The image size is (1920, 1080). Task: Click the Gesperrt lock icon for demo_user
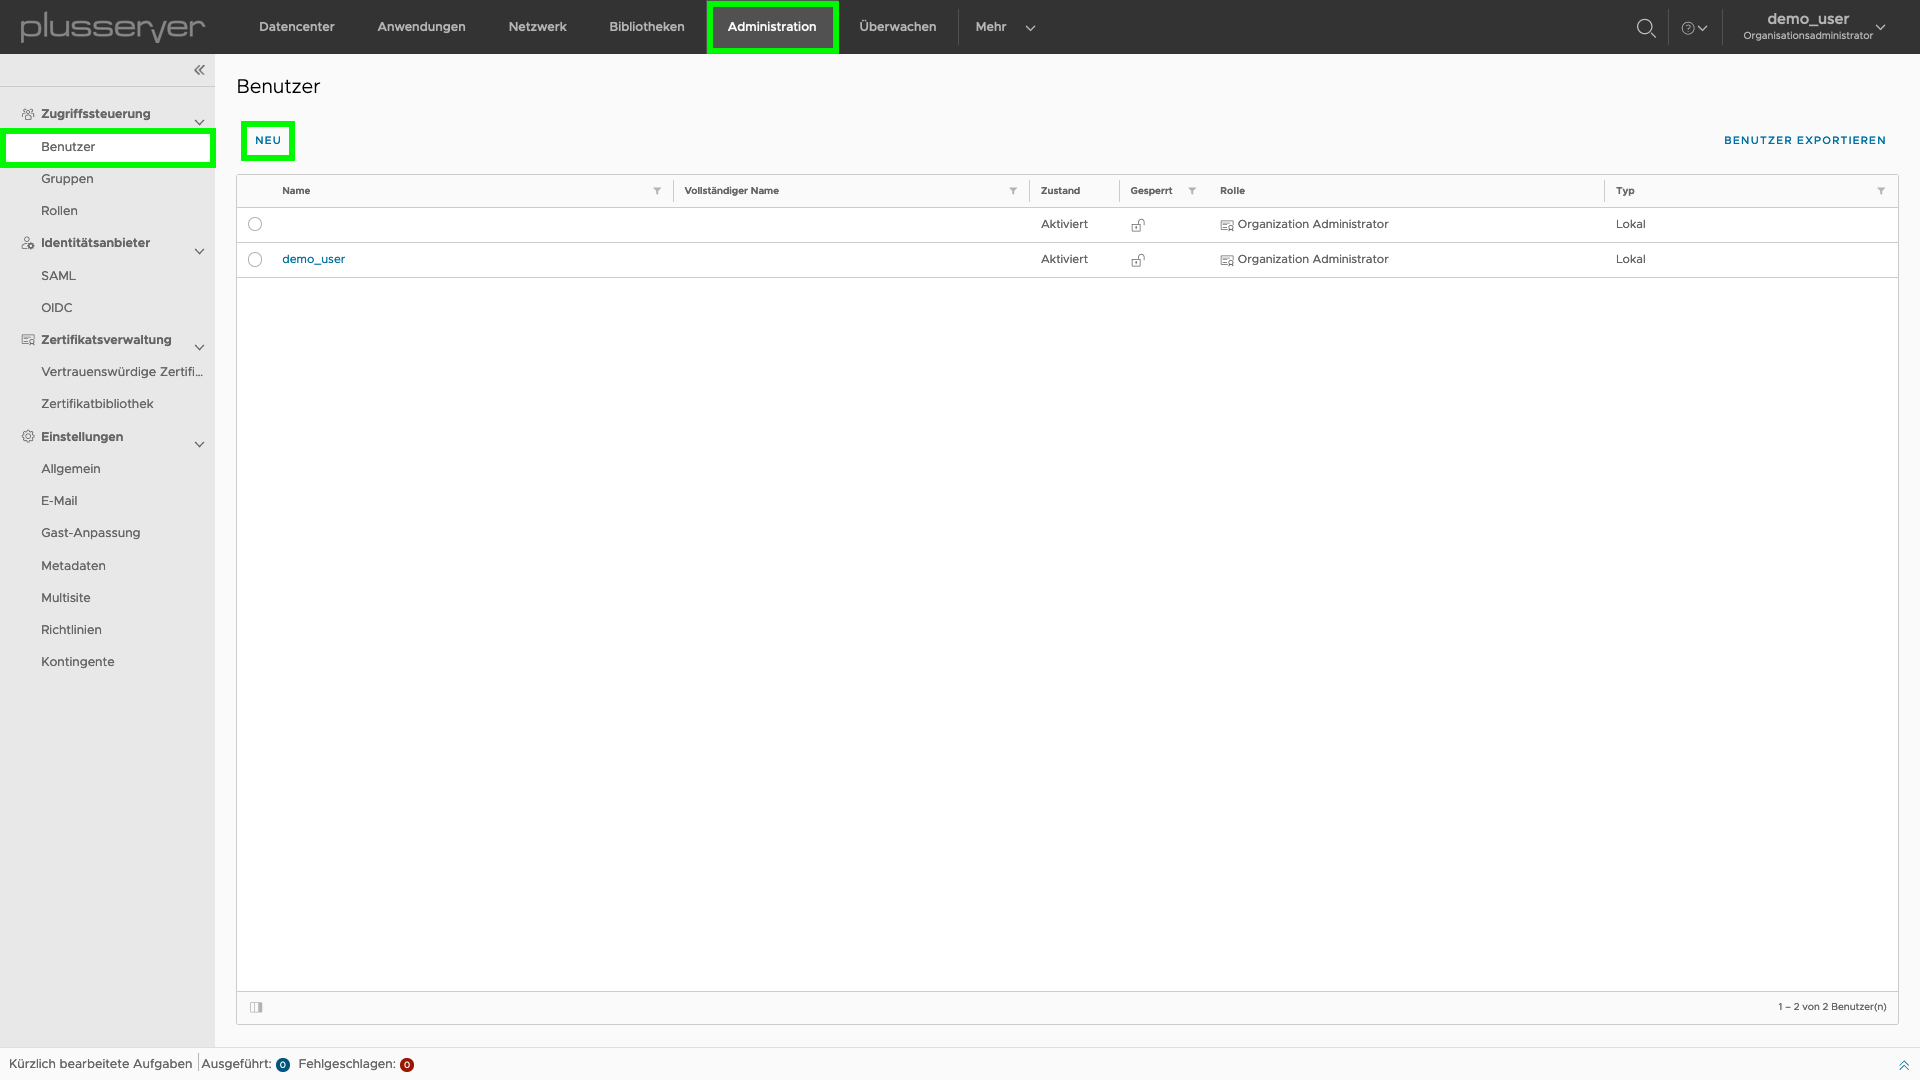click(1138, 258)
